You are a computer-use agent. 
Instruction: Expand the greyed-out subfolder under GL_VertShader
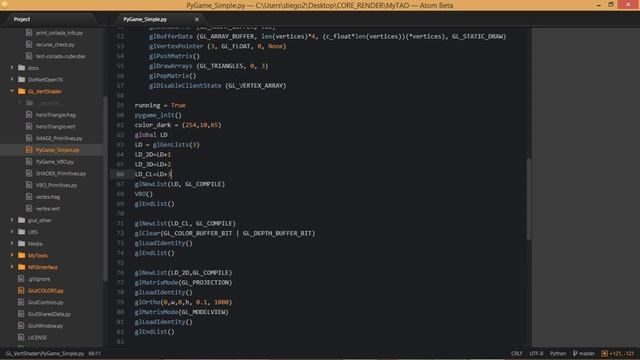click(x=20, y=103)
